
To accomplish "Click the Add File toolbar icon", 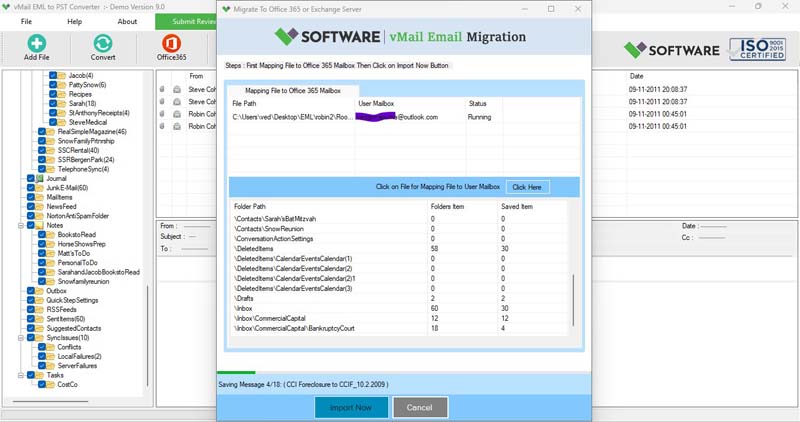I will pyautogui.click(x=36, y=43).
